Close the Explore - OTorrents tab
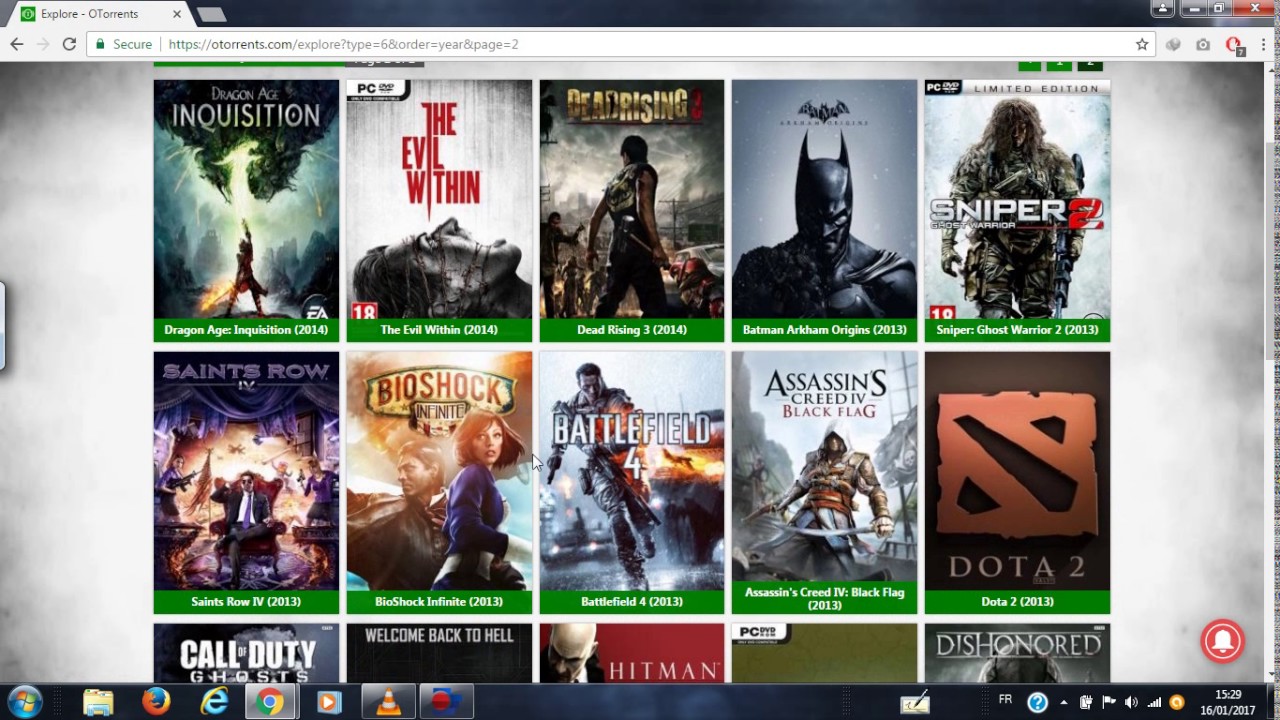The image size is (1280, 720). (177, 14)
